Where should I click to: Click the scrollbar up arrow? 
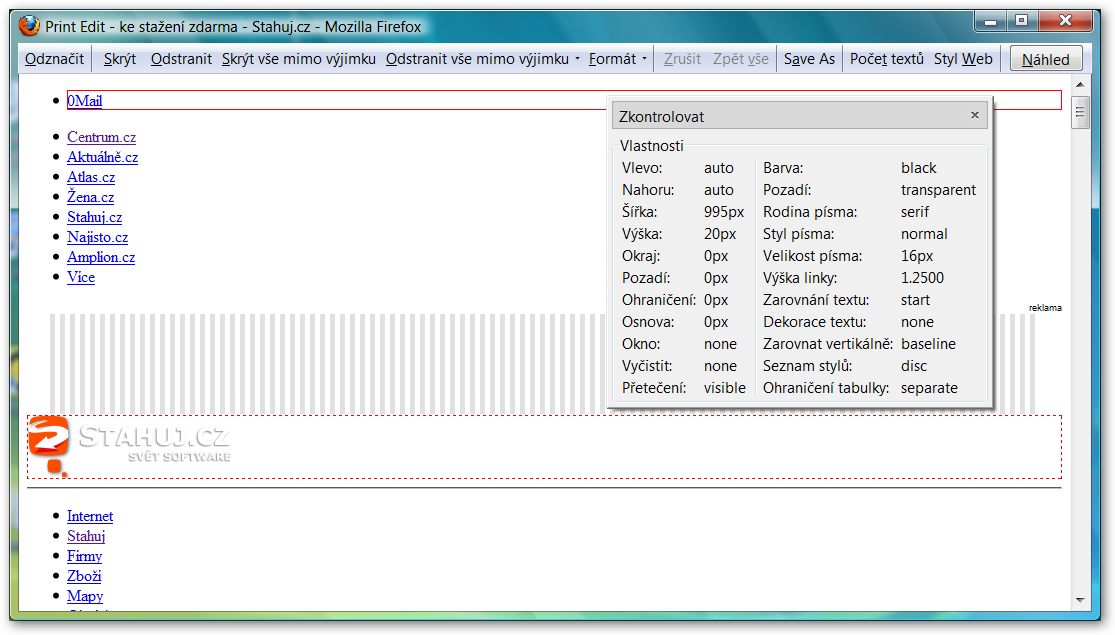pos(1080,85)
